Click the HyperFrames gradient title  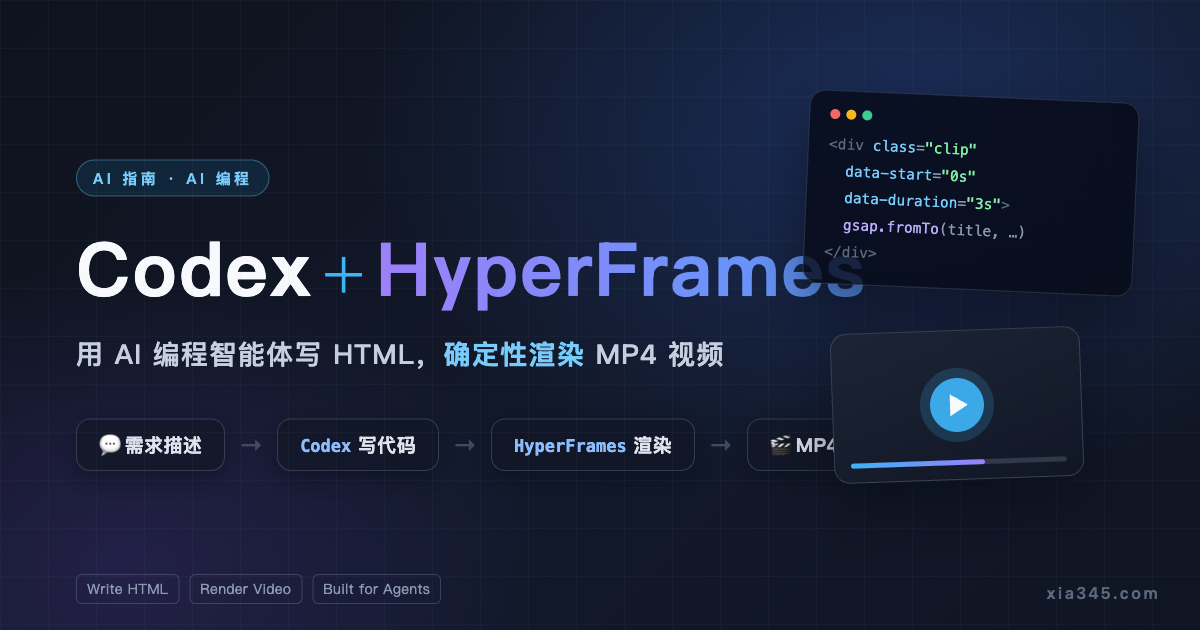[x=620, y=272]
